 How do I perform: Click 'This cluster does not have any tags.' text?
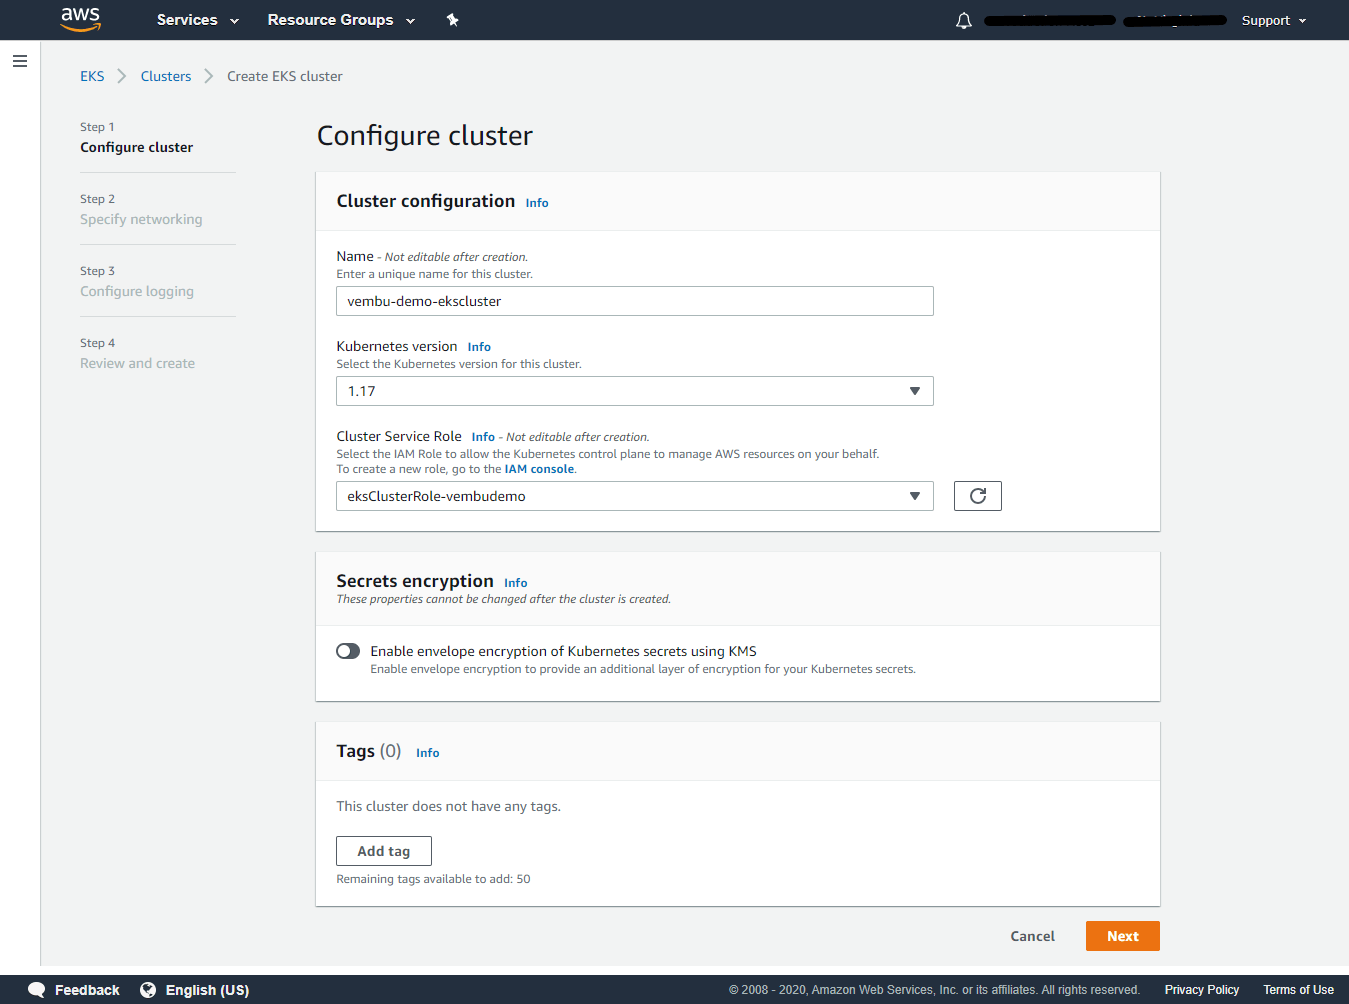click(x=449, y=806)
